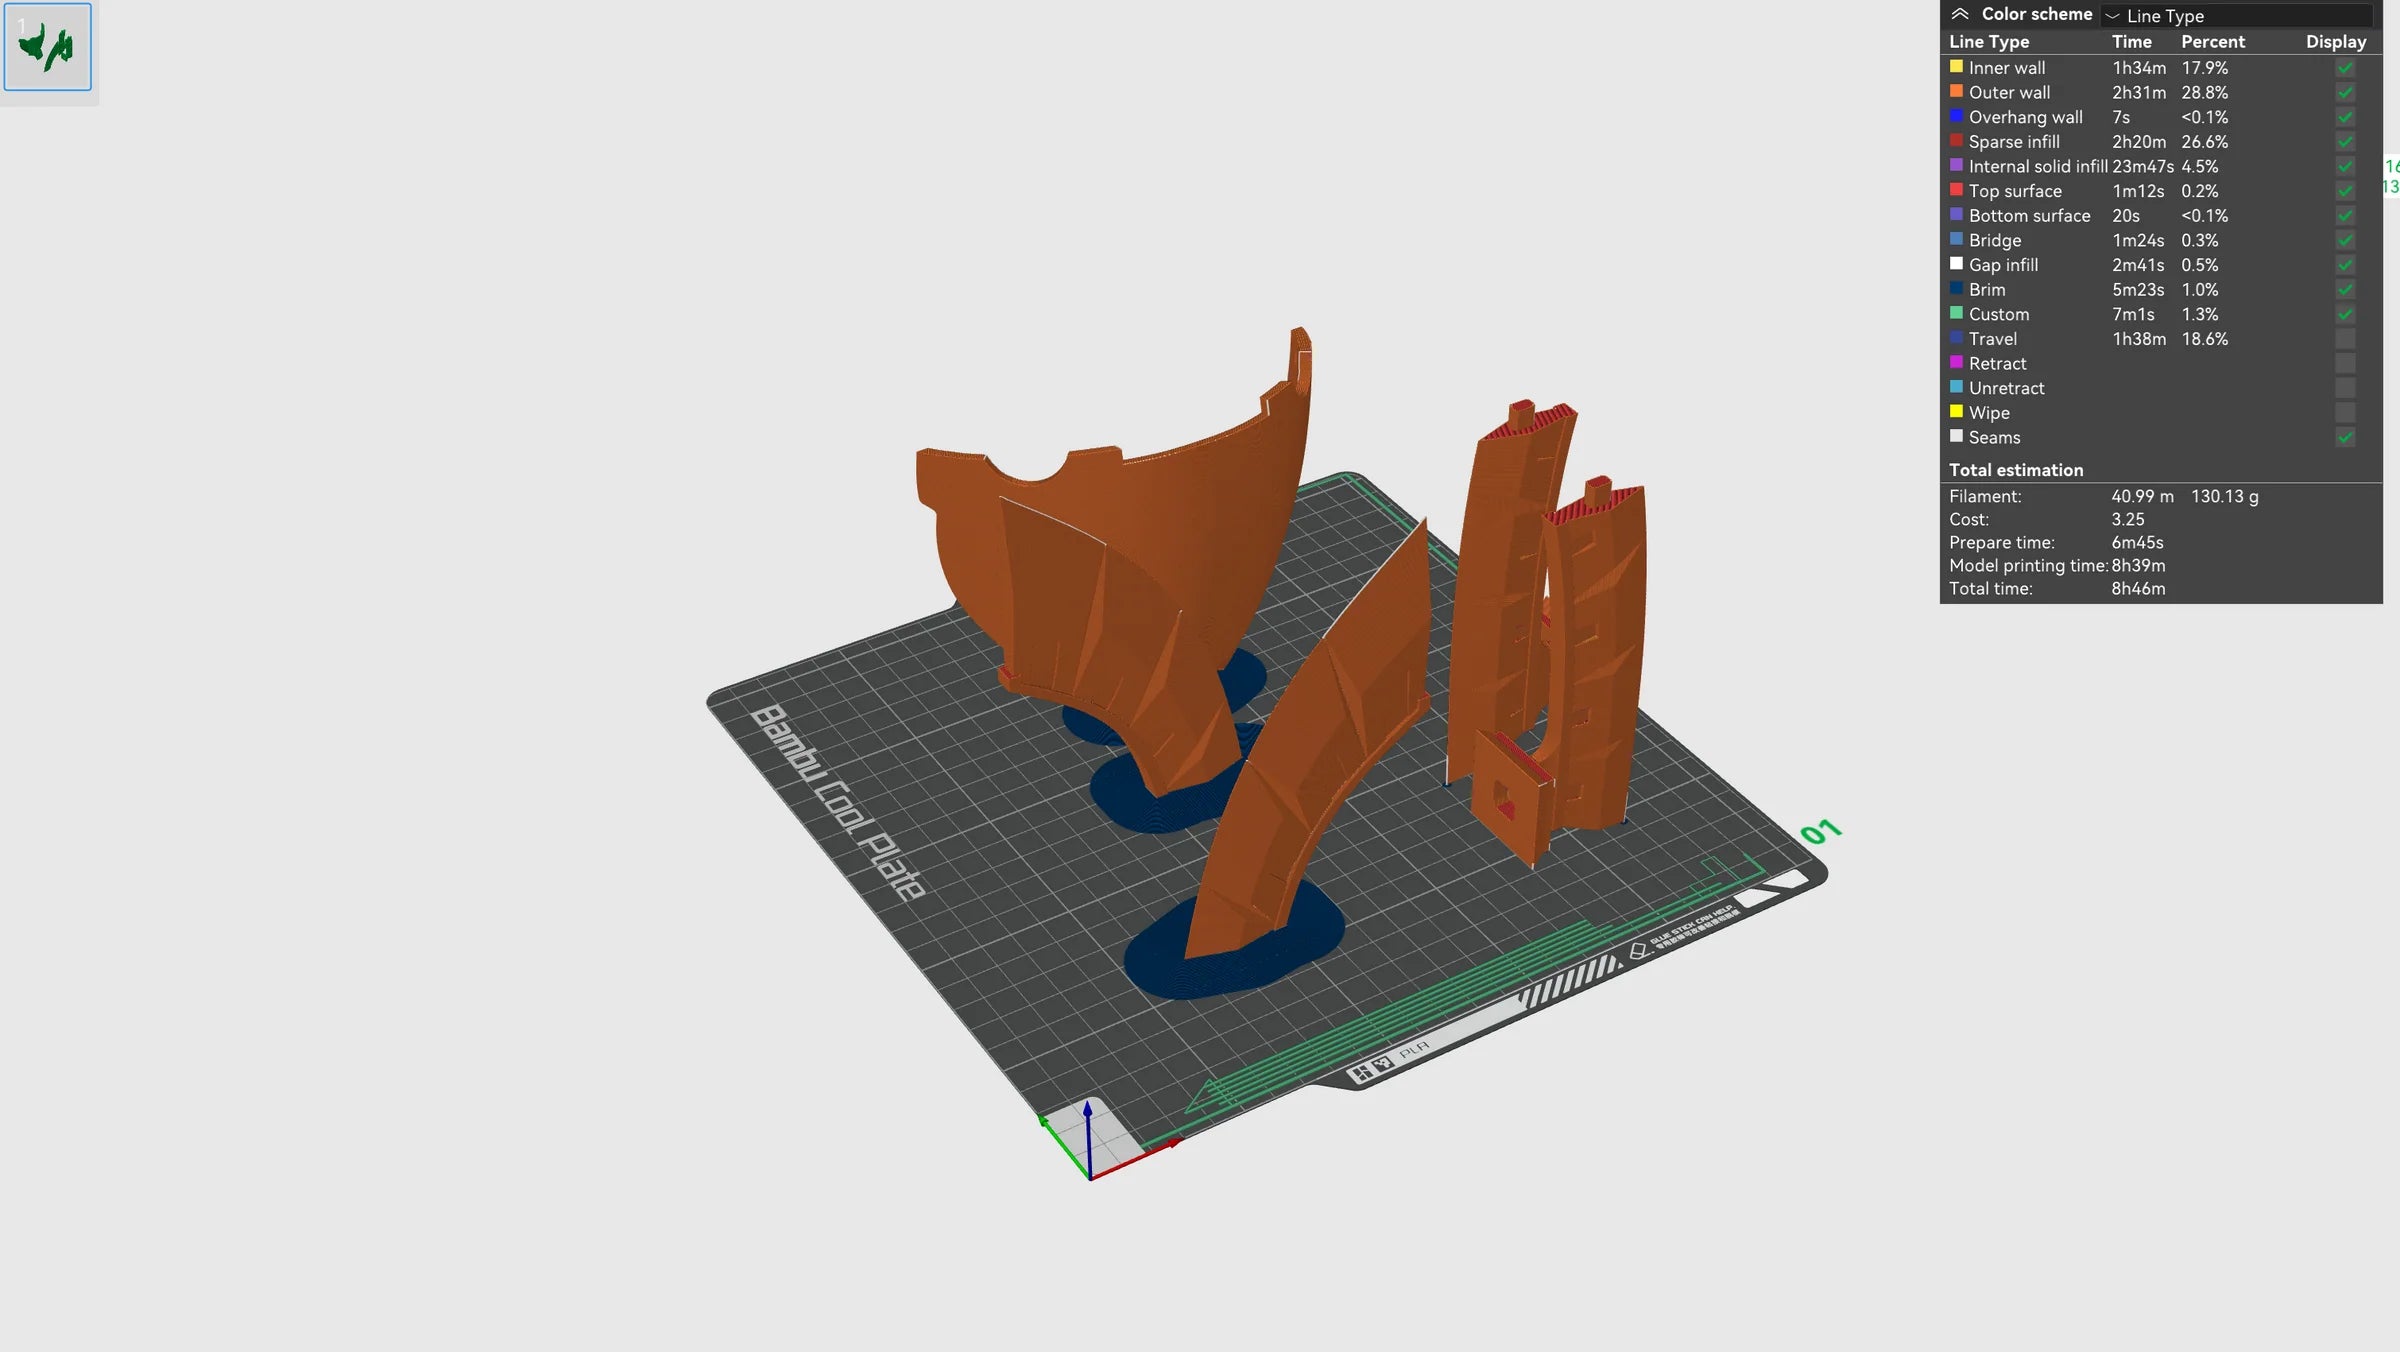Enable Retract display checkbox

click(2345, 364)
